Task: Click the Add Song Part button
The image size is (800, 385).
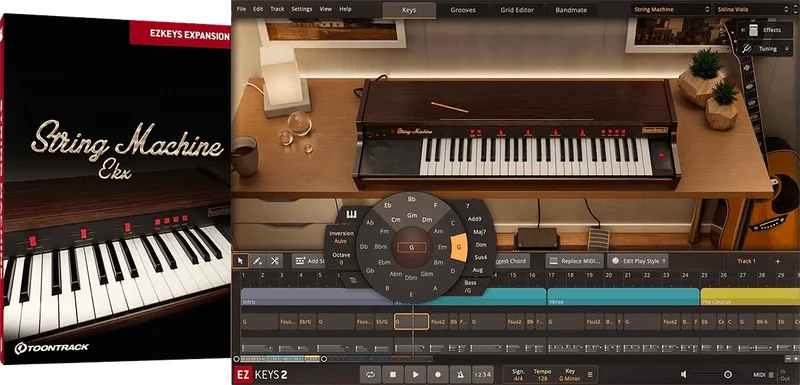Action: coord(309,261)
